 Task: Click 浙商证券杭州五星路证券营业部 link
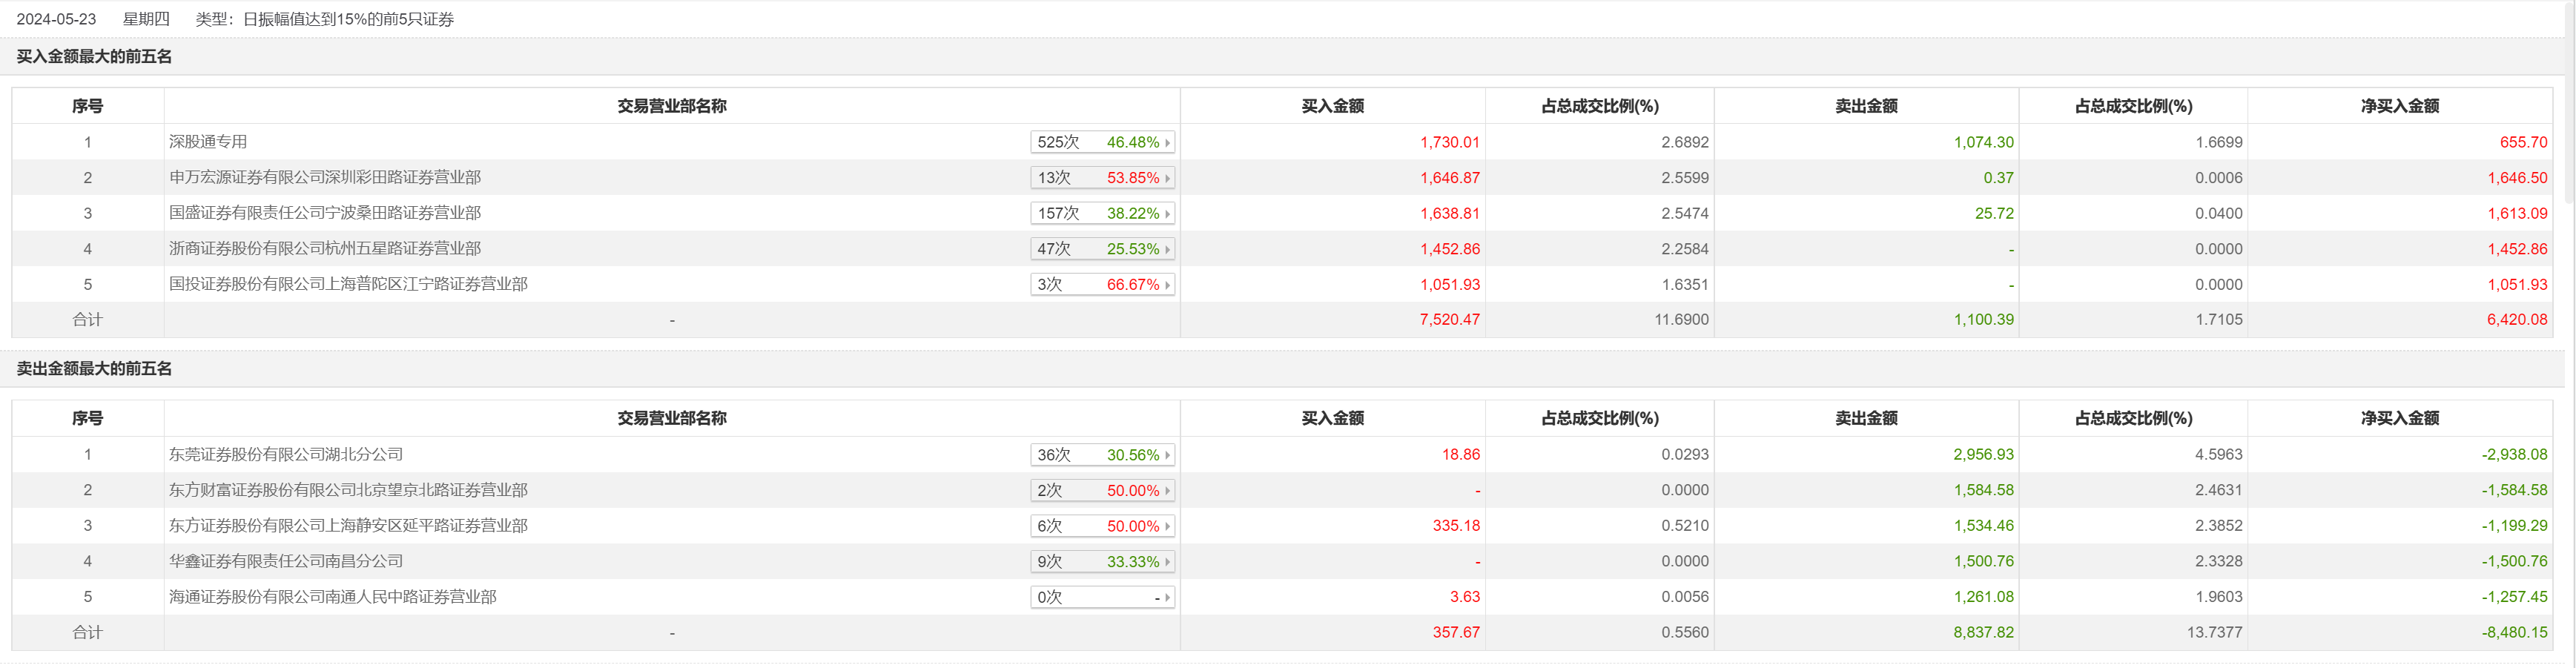[325, 249]
